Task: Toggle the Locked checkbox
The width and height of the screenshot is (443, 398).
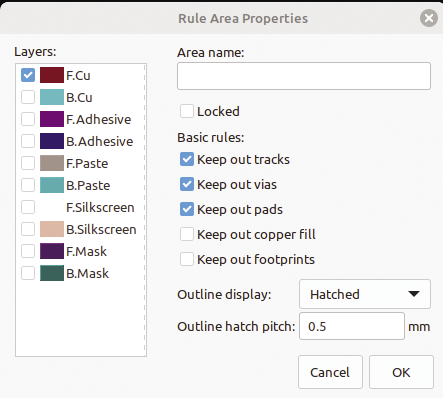Action: 187,111
